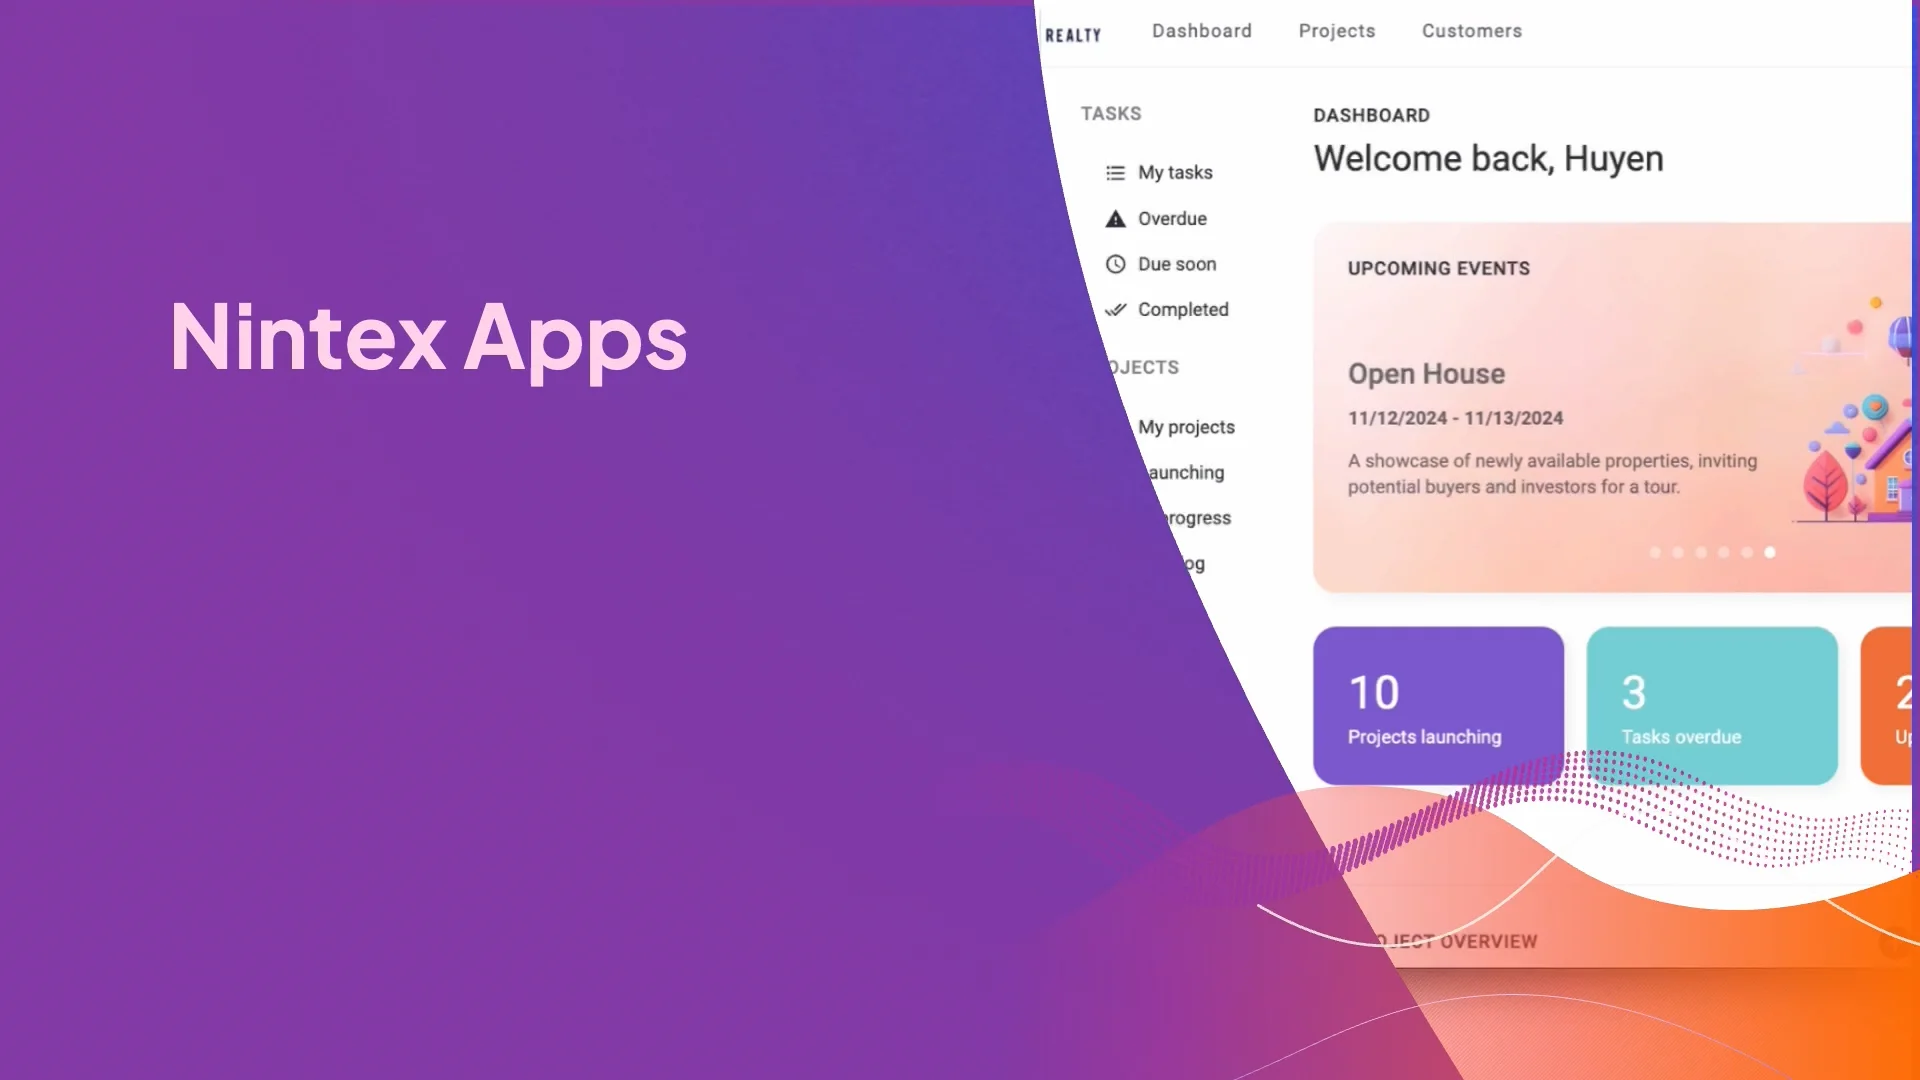
Task: Open the Customers page
Action: [x=1471, y=31]
